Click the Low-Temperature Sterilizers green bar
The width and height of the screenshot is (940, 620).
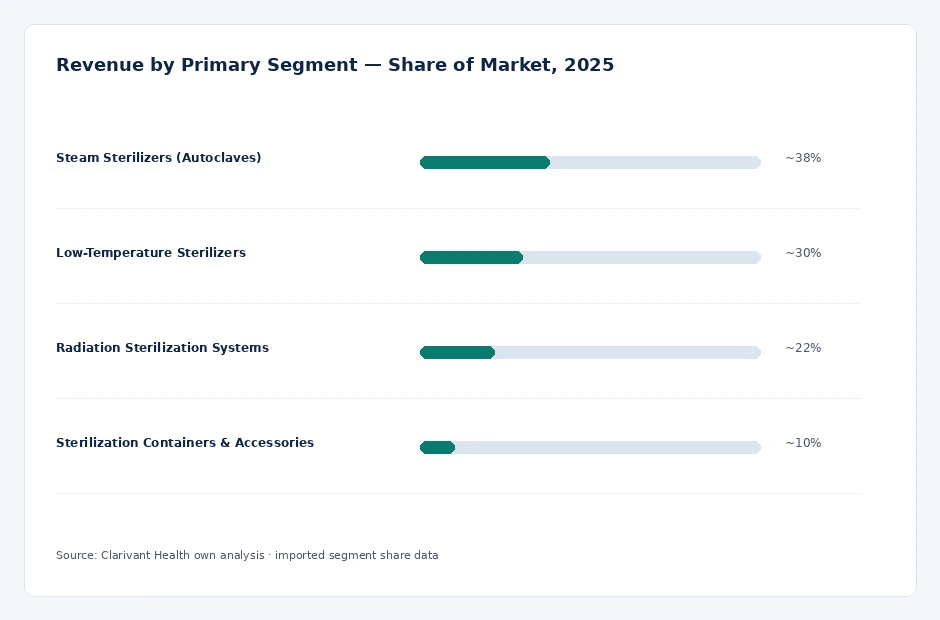tap(471, 257)
